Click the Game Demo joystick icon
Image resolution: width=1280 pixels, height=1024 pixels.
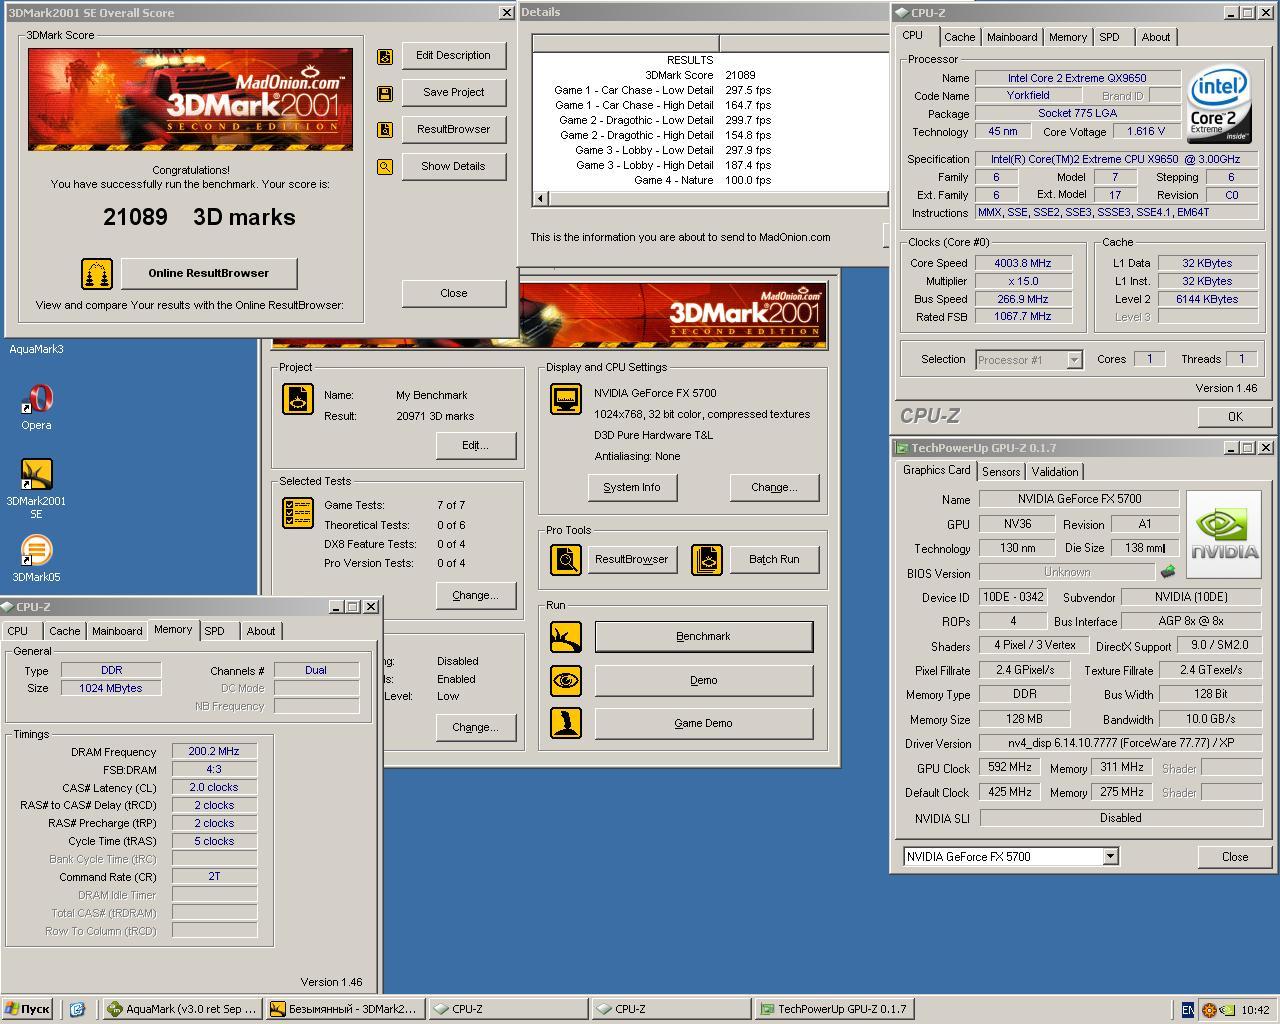(566, 724)
